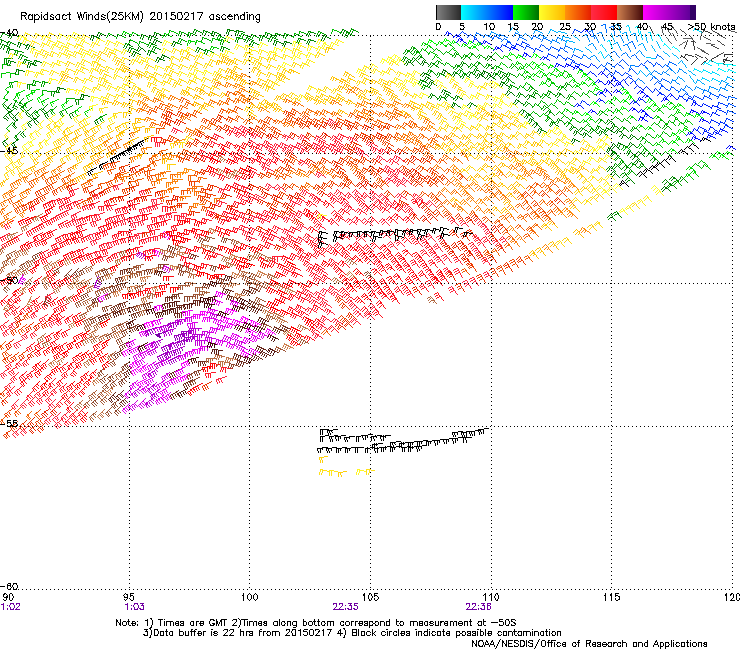Pick the brown 35-40 knots legend swatch

(x=630, y=12)
